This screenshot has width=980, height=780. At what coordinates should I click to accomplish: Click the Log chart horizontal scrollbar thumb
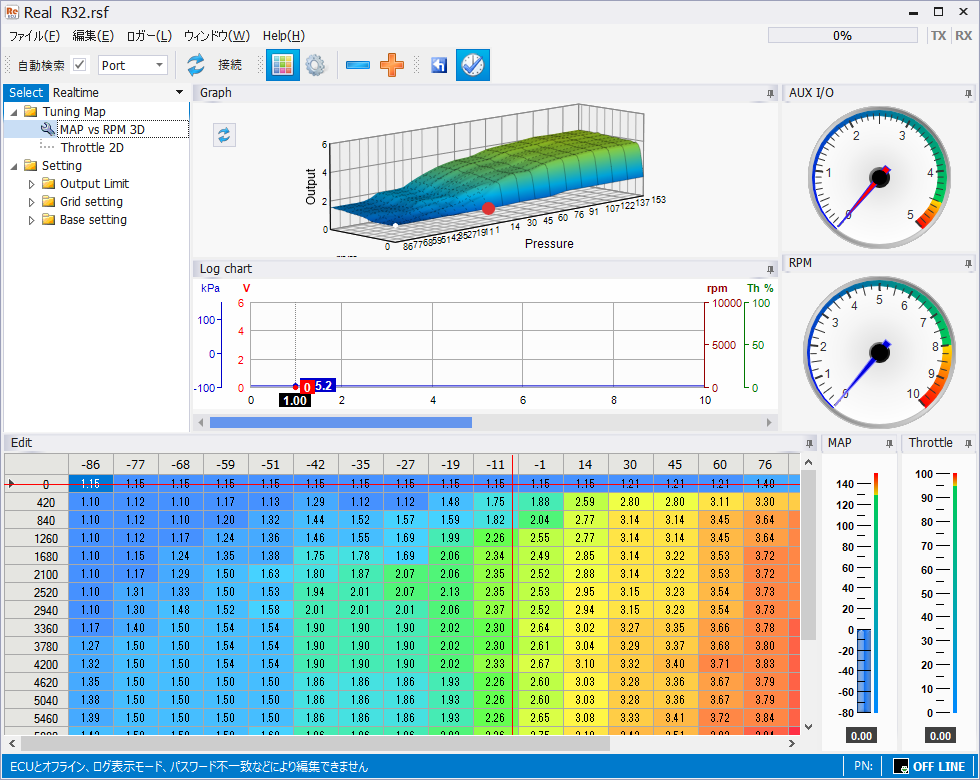341,422
